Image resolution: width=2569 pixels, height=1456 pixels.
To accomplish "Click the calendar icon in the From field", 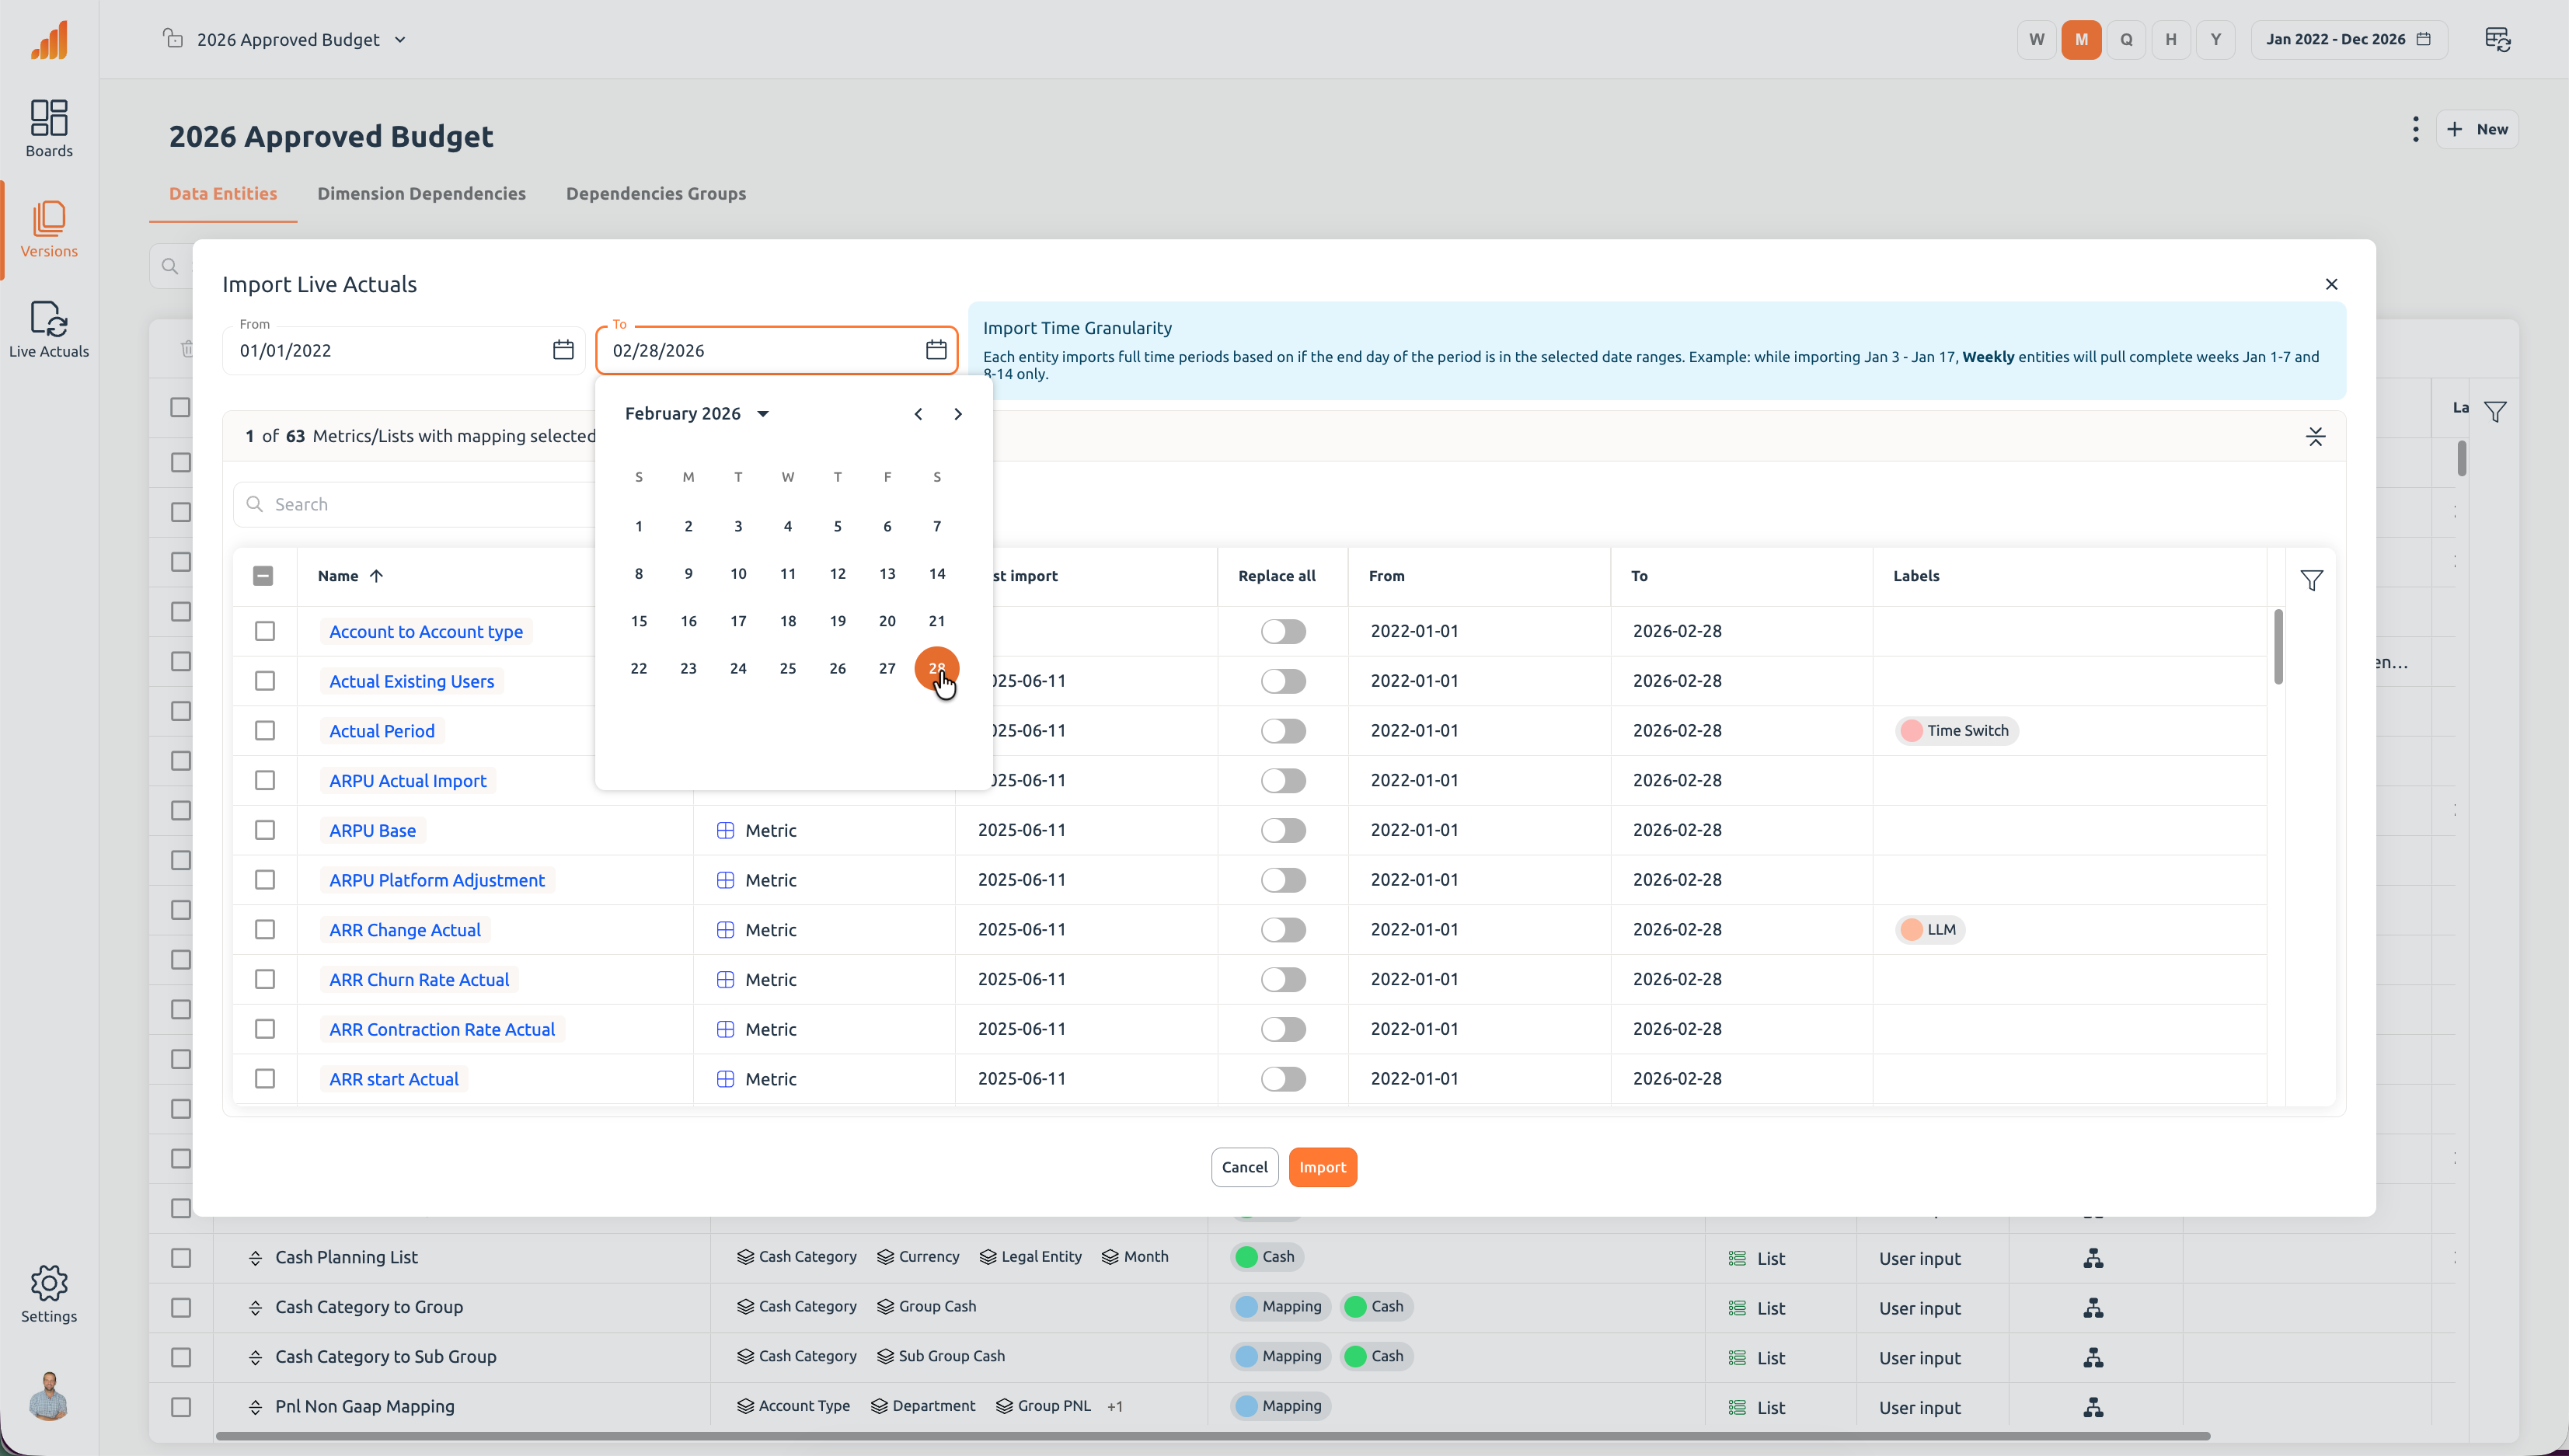I will pyautogui.click(x=563, y=350).
